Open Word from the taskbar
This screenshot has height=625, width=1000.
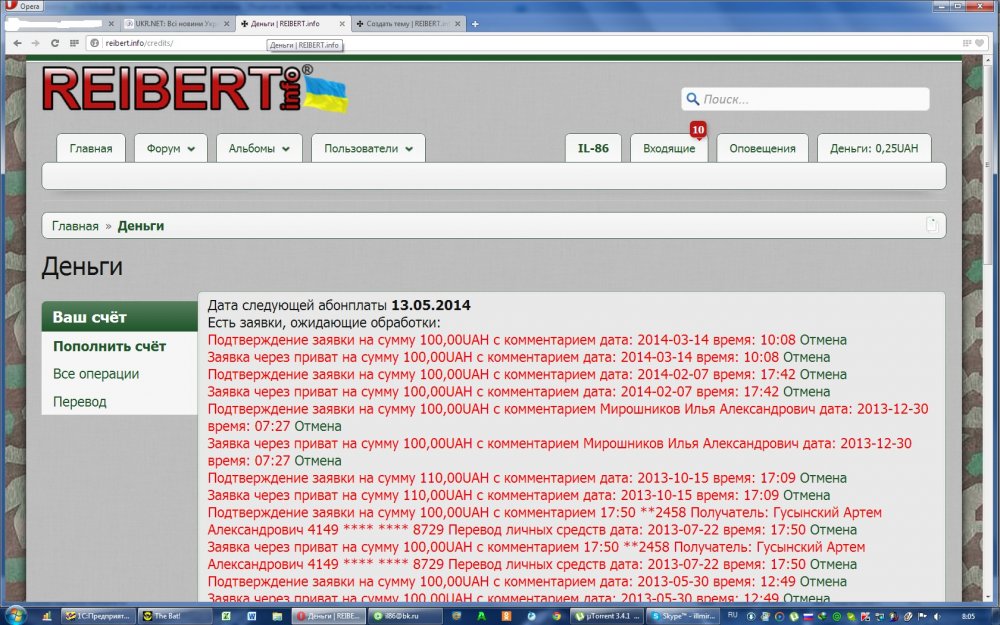251,616
